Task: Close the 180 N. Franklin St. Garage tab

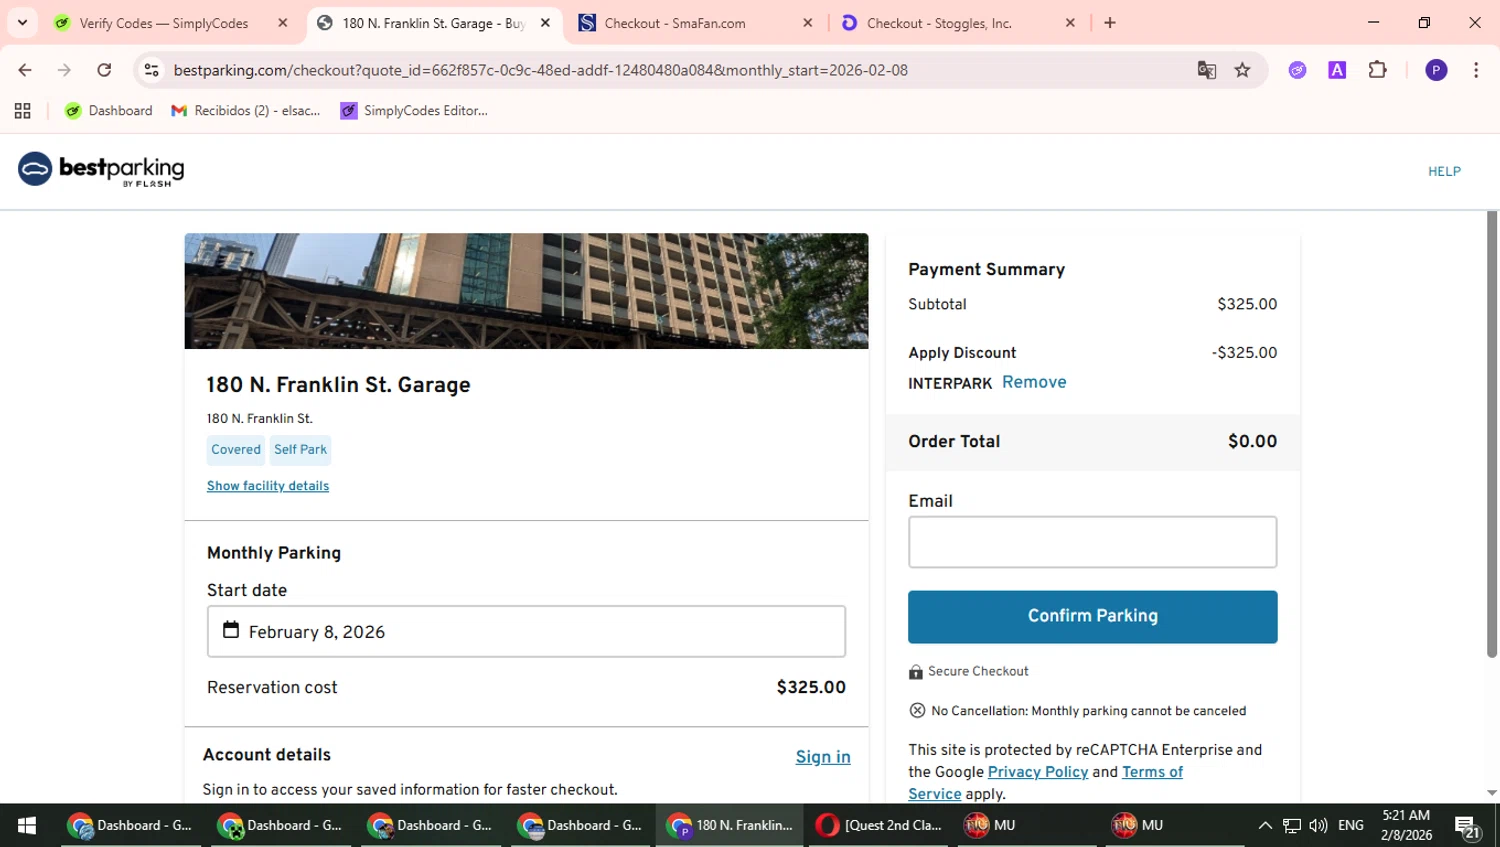Action: (545, 23)
